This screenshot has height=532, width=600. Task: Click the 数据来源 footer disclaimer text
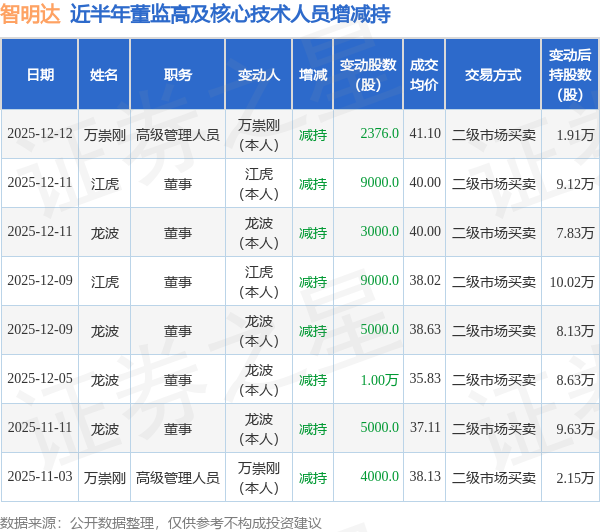pos(161,523)
